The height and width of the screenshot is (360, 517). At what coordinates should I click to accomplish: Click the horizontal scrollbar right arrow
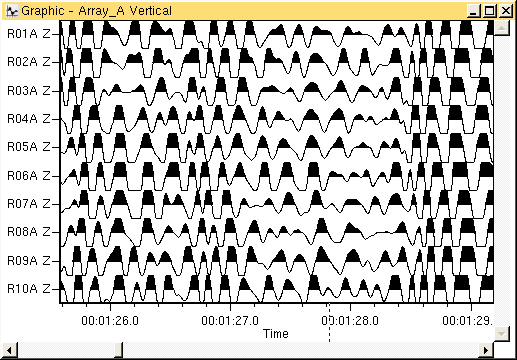486,350
